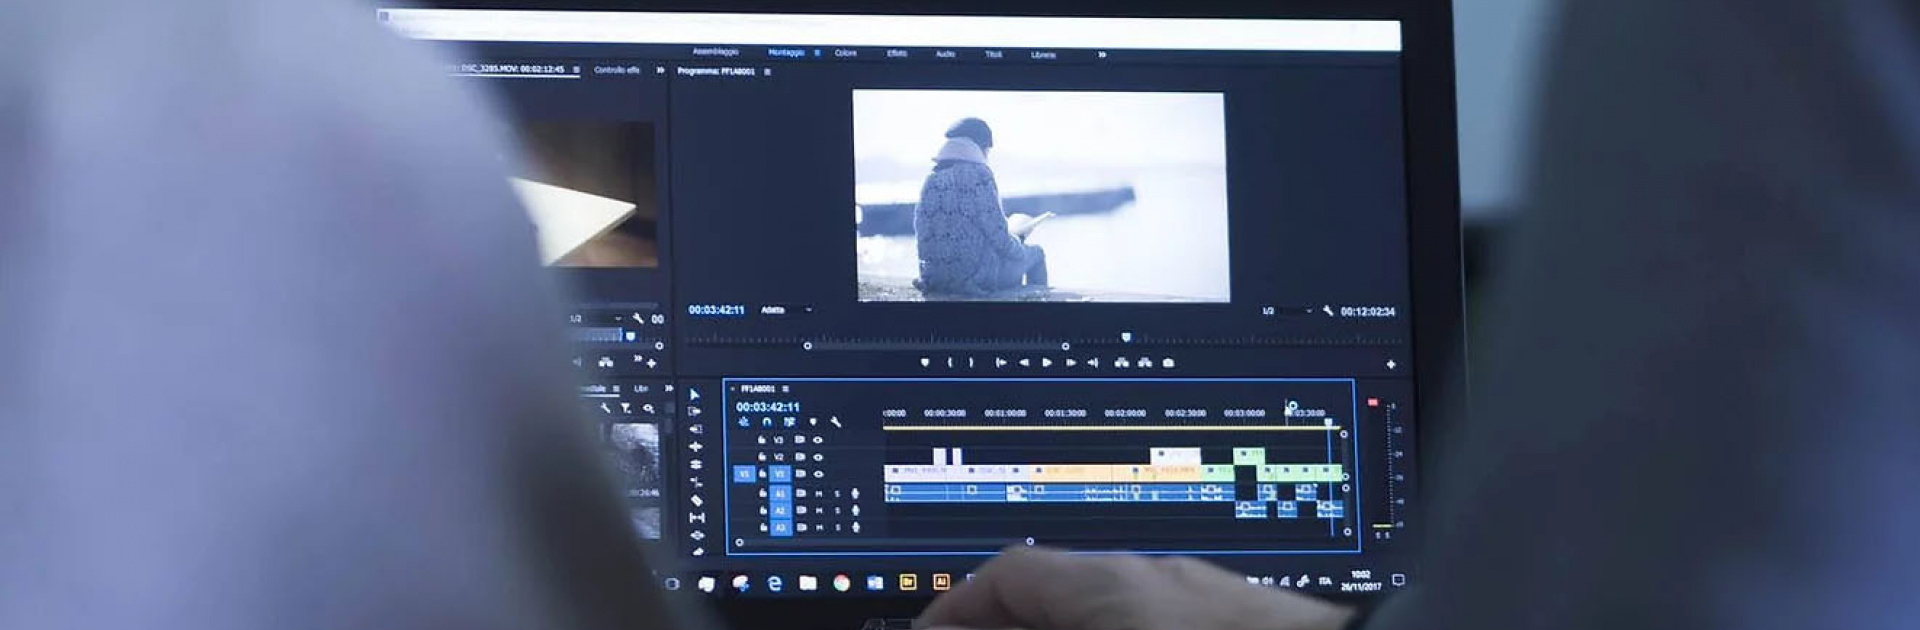Click Project panel search magnifier icon

click(x=649, y=408)
